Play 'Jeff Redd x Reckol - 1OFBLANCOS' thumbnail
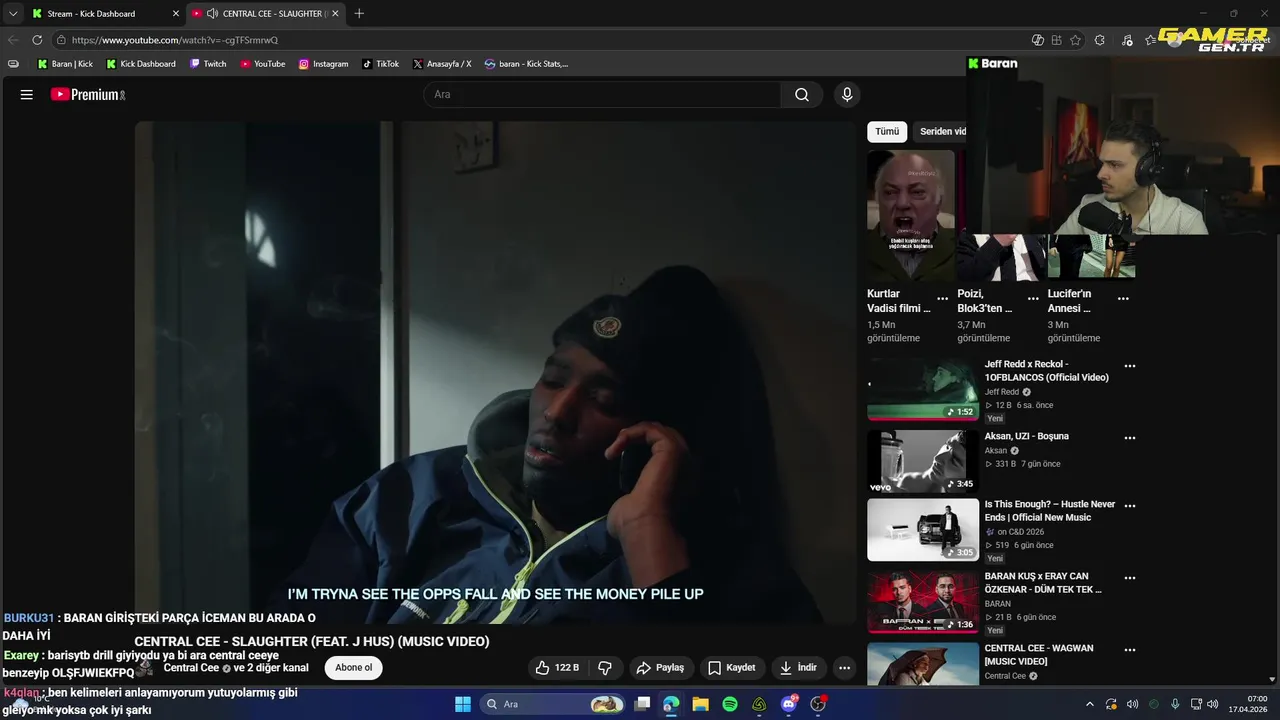The height and width of the screenshot is (720, 1280). coord(923,389)
